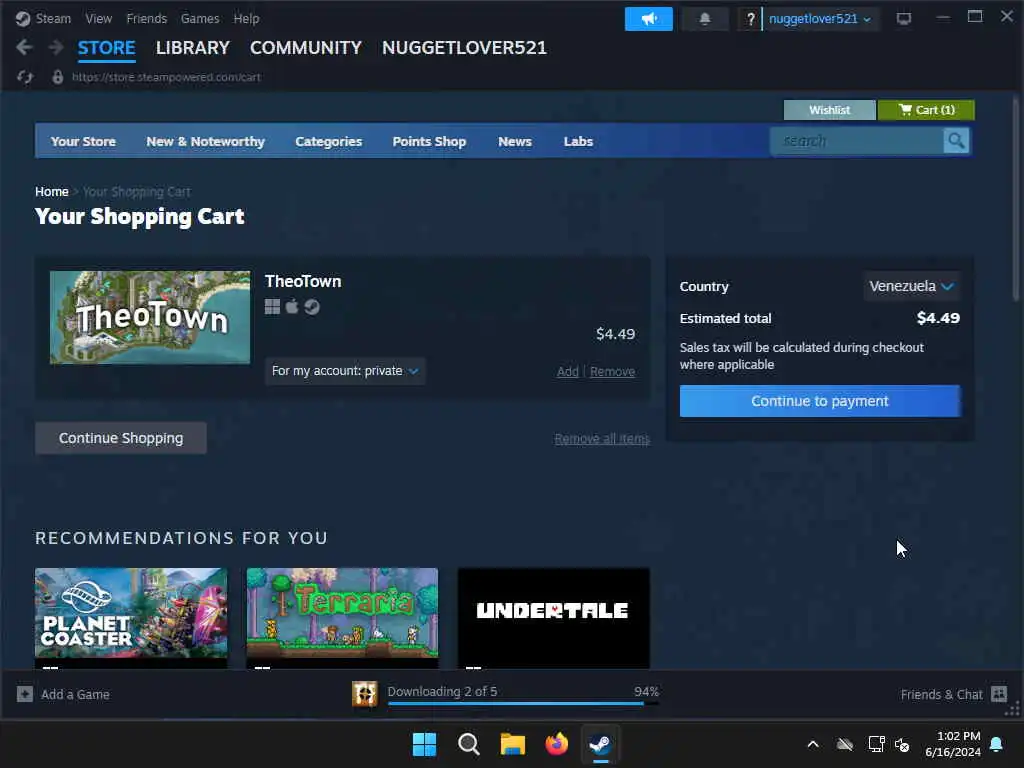Open the Windows Start menu
The height and width of the screenshot is (768, 1024).
pyautogui.click(x=424, y=744)
